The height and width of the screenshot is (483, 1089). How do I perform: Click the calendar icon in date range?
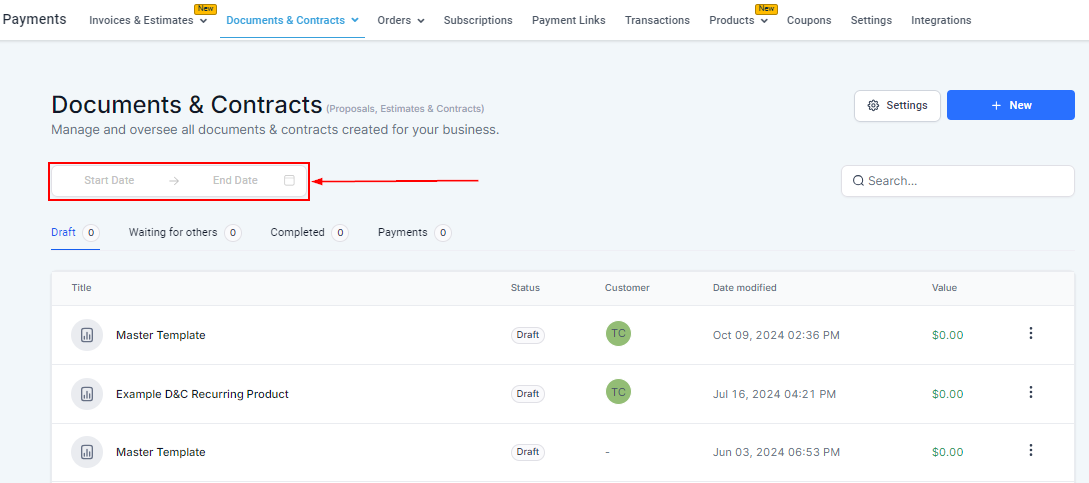pos(289,181)
